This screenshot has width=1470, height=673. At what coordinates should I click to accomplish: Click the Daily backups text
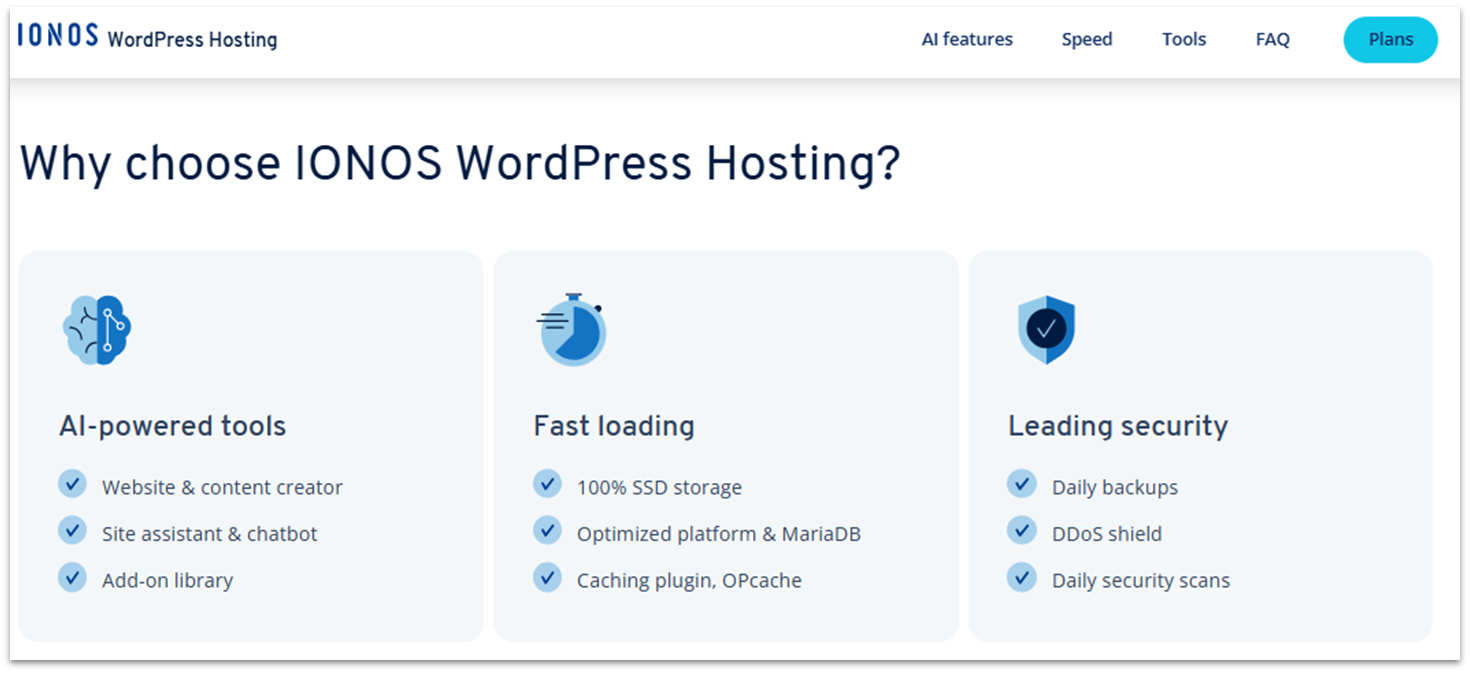[x=1115, y=488]
